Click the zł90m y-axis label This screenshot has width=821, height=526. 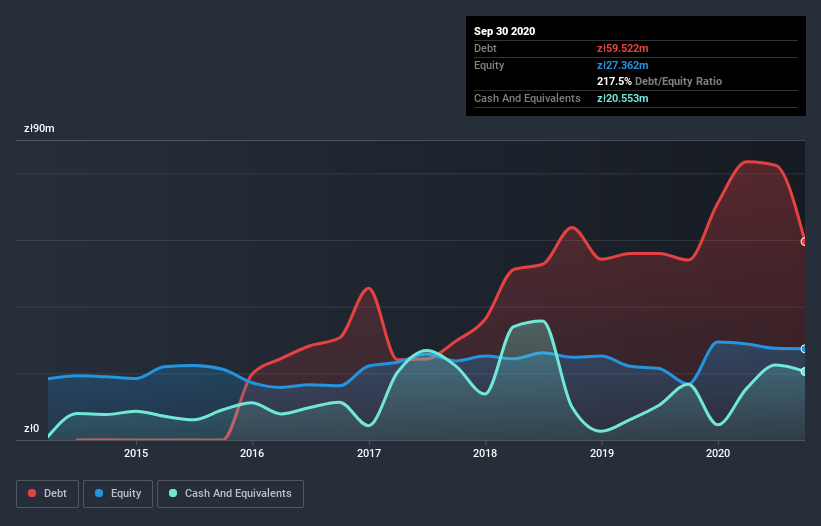pyautogui.click(x=39, y=128)
